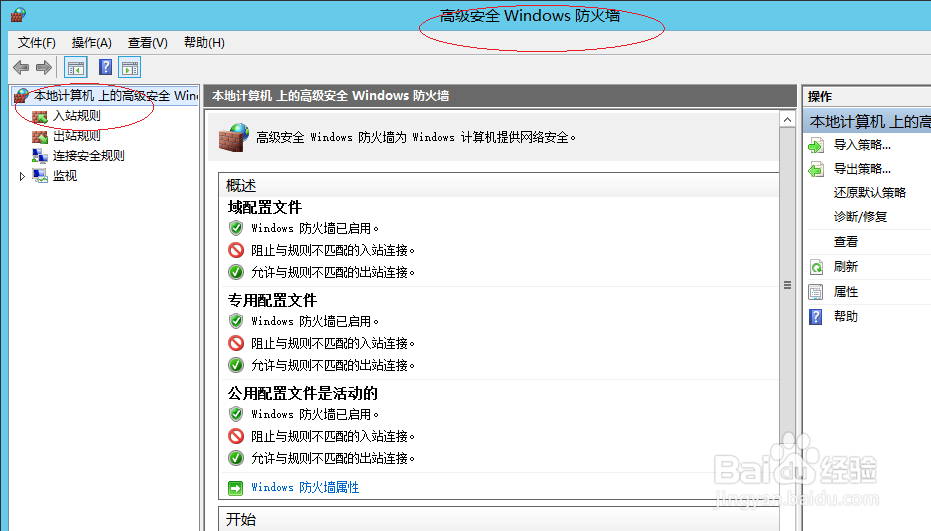Click the 导出策略 green arrow icon
The image size is (931, 531).
[816, 170]
